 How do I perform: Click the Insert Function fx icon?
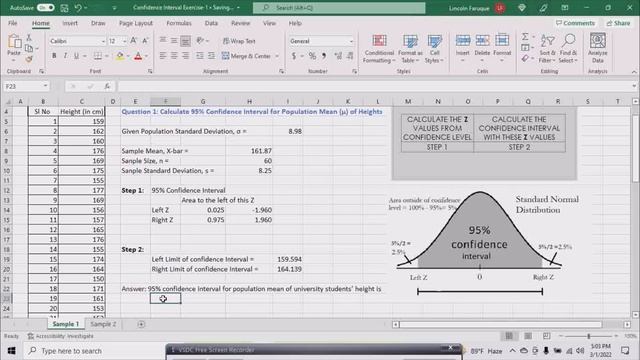107,86
